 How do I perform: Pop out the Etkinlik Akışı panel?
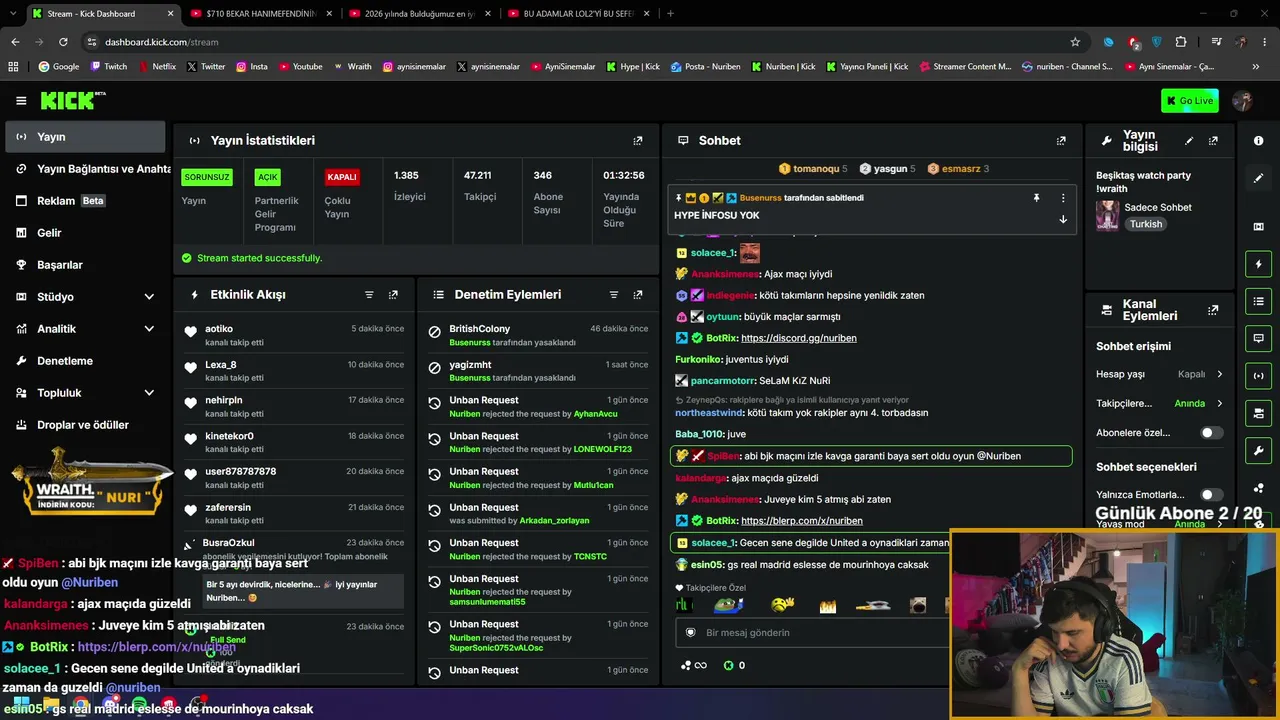[x=393, y=295]
